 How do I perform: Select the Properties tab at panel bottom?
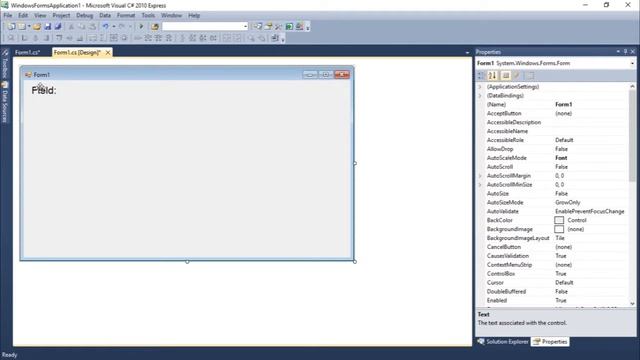550,342
